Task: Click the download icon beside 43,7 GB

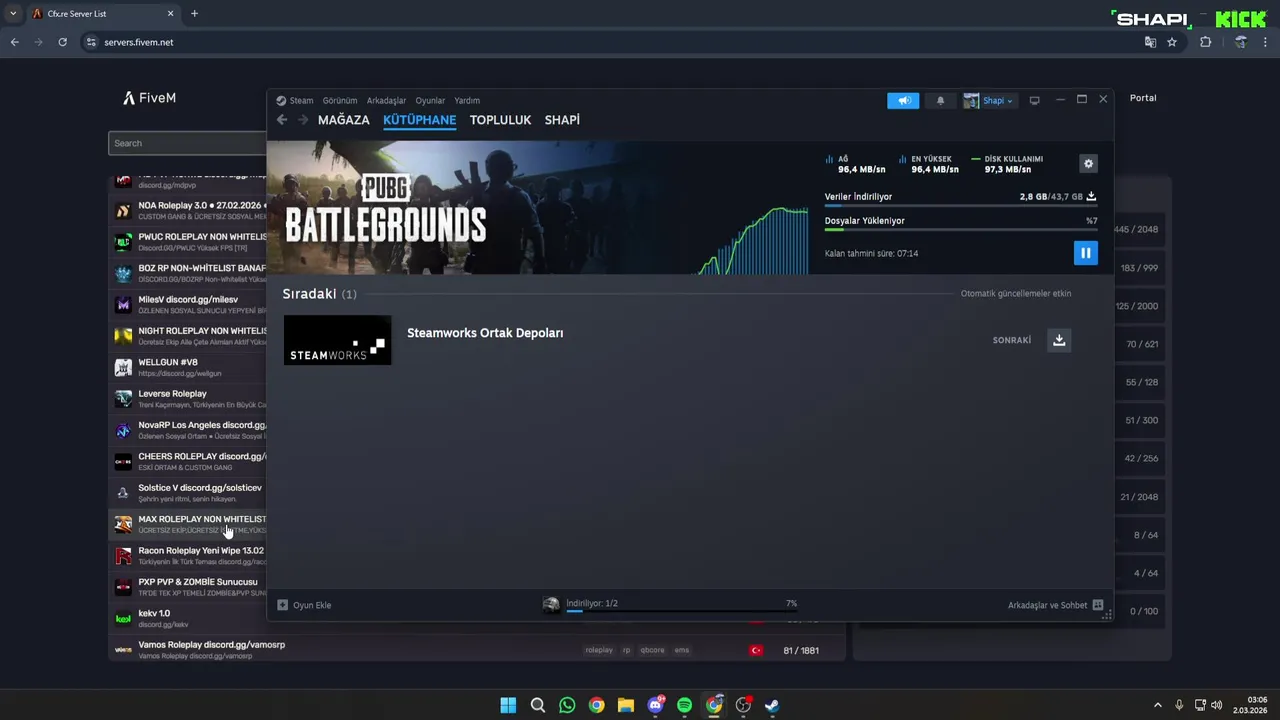Action: pyautogui.click(x=1091, y=197)
